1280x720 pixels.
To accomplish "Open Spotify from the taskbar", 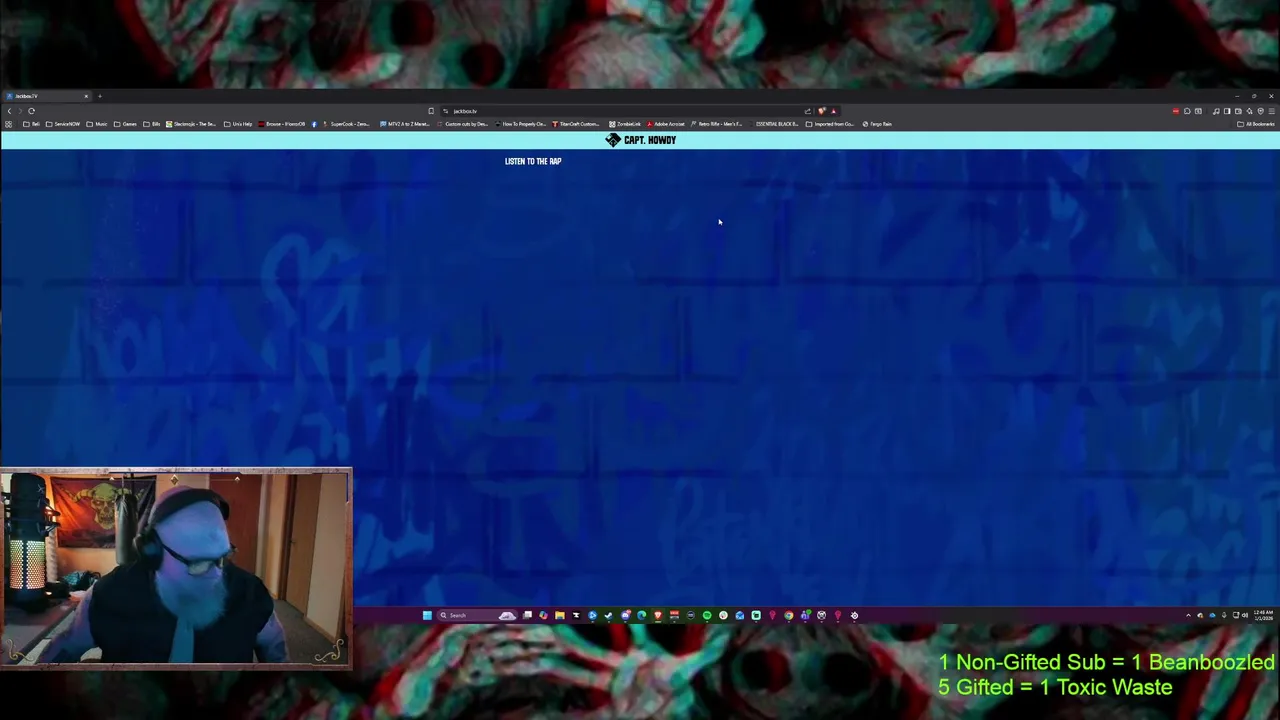I will point(707,615).
